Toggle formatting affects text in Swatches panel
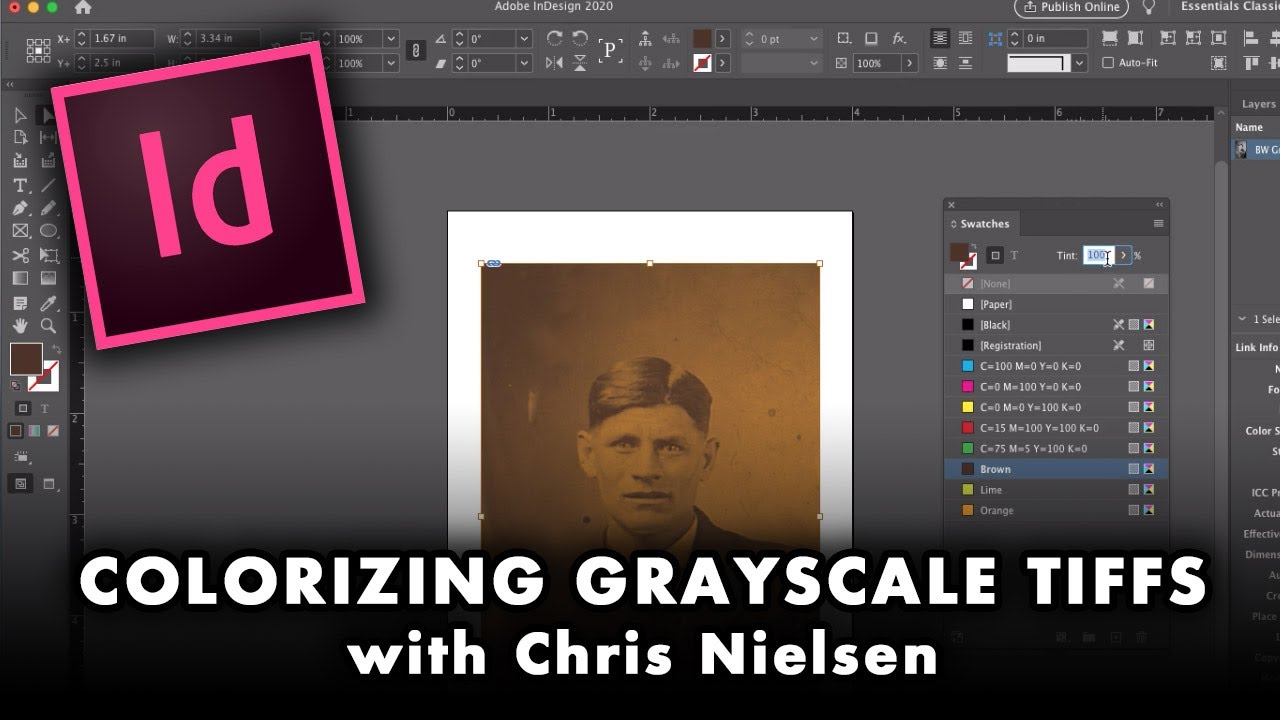This screenshot has height=720, width=1280. tap(1014, 255)
